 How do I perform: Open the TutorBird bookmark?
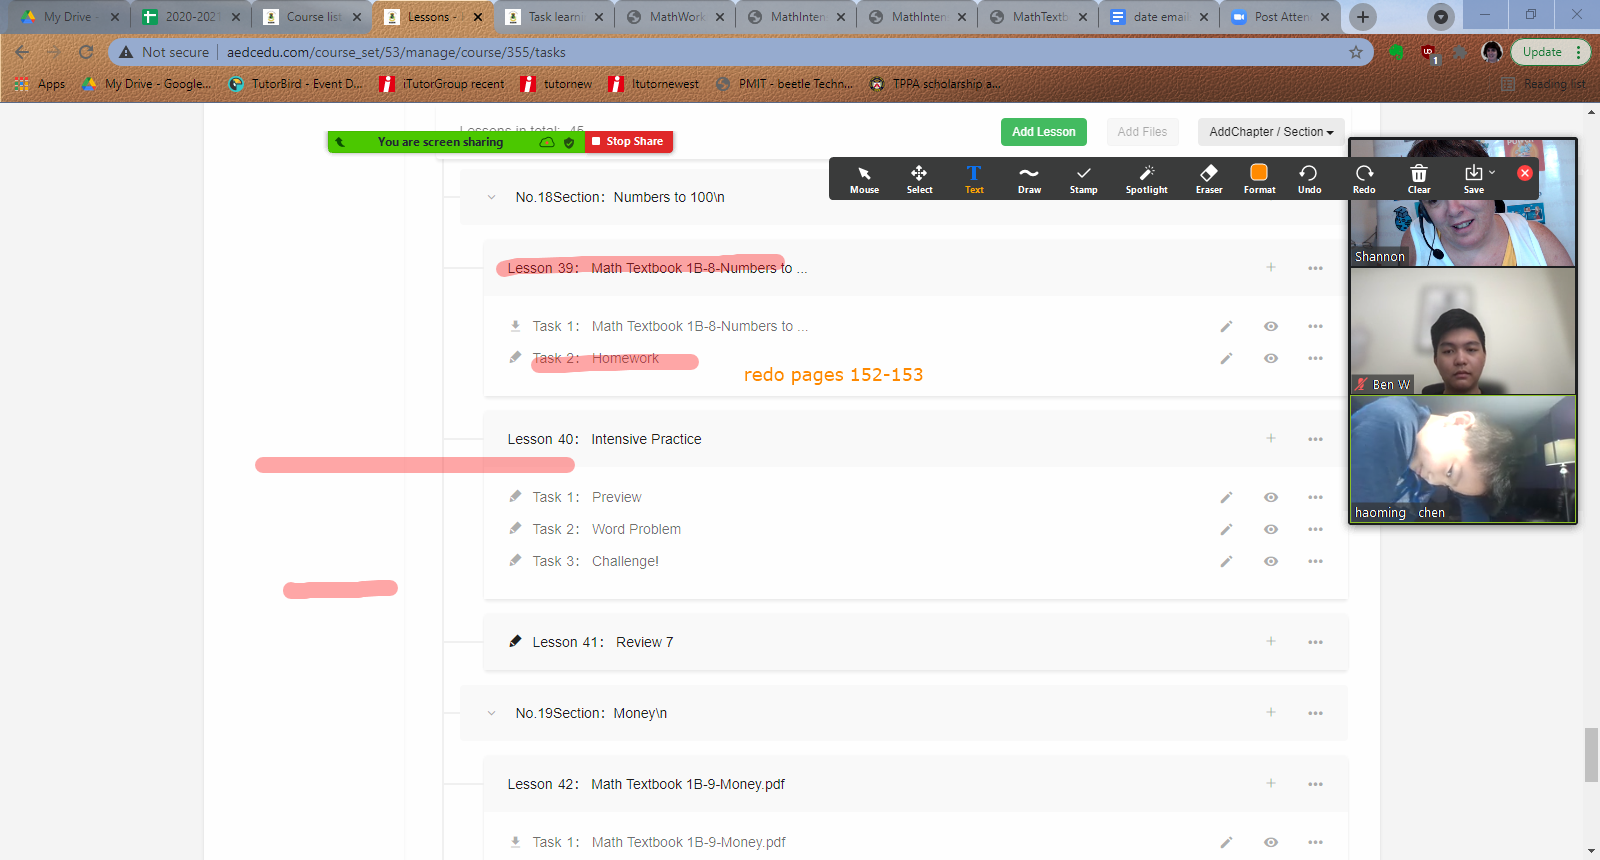tap(296, 84)
